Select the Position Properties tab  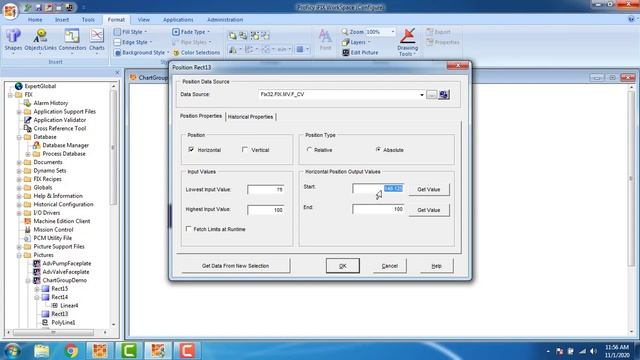click(x=201, y=116)
